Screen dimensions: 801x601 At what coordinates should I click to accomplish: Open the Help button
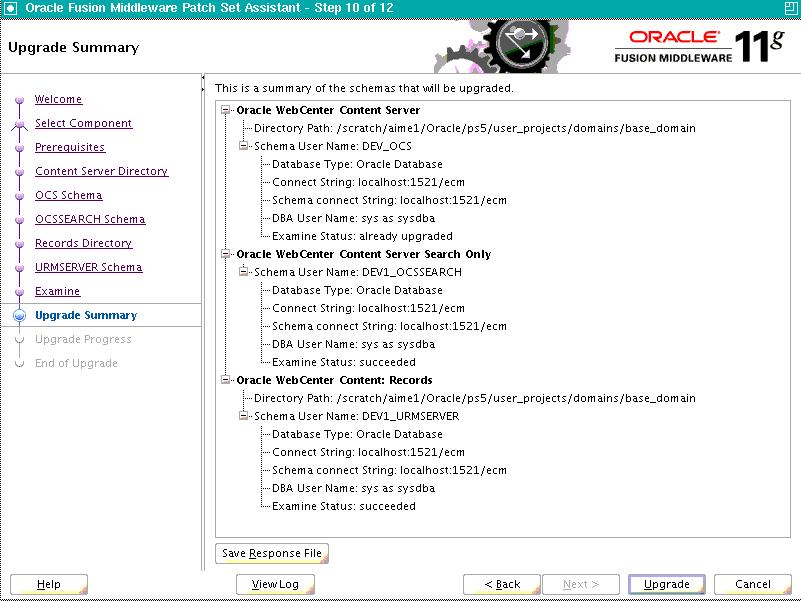(49, 584)
